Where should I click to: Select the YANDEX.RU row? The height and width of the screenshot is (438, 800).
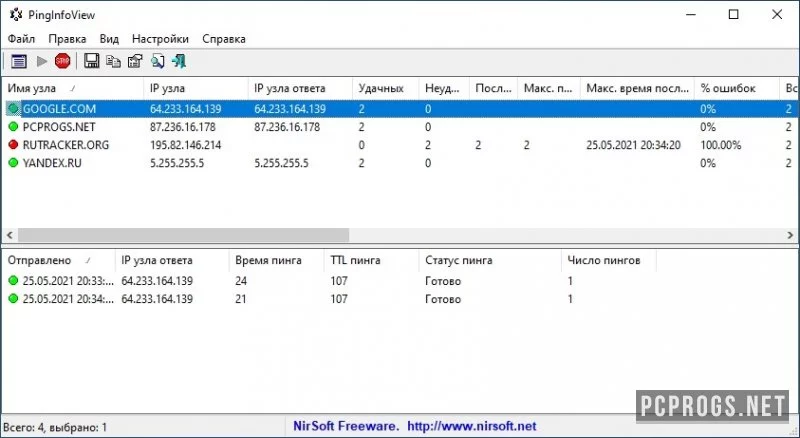(x=400, y=163)
